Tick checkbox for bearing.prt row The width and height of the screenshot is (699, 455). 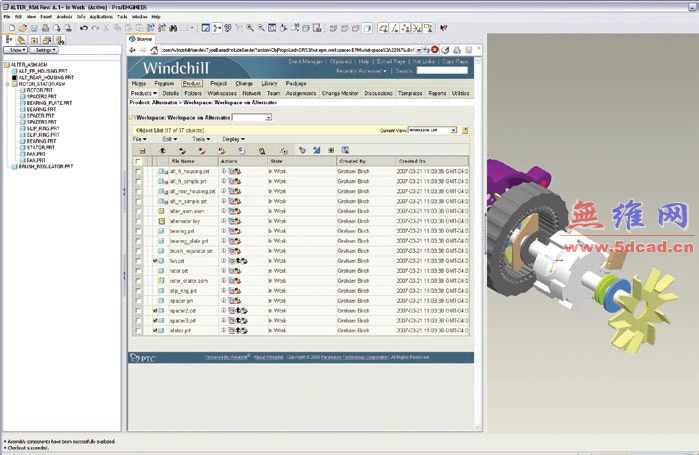point(138,231)
